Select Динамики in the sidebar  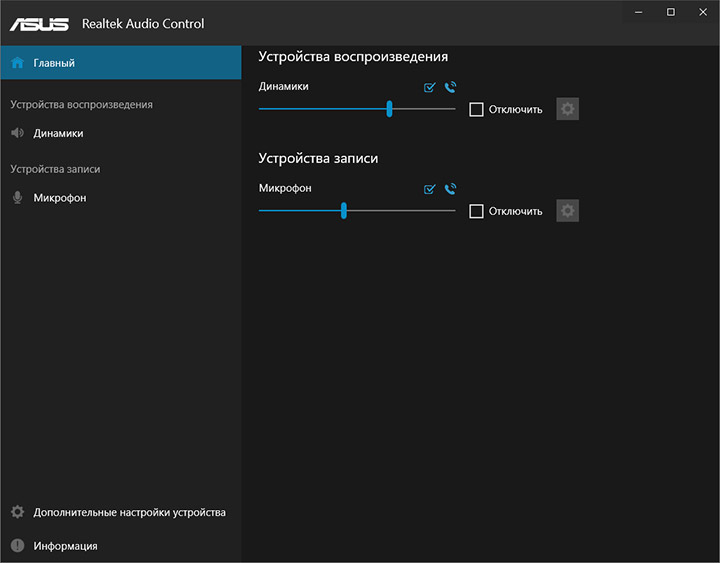click(x=58, y=133)
